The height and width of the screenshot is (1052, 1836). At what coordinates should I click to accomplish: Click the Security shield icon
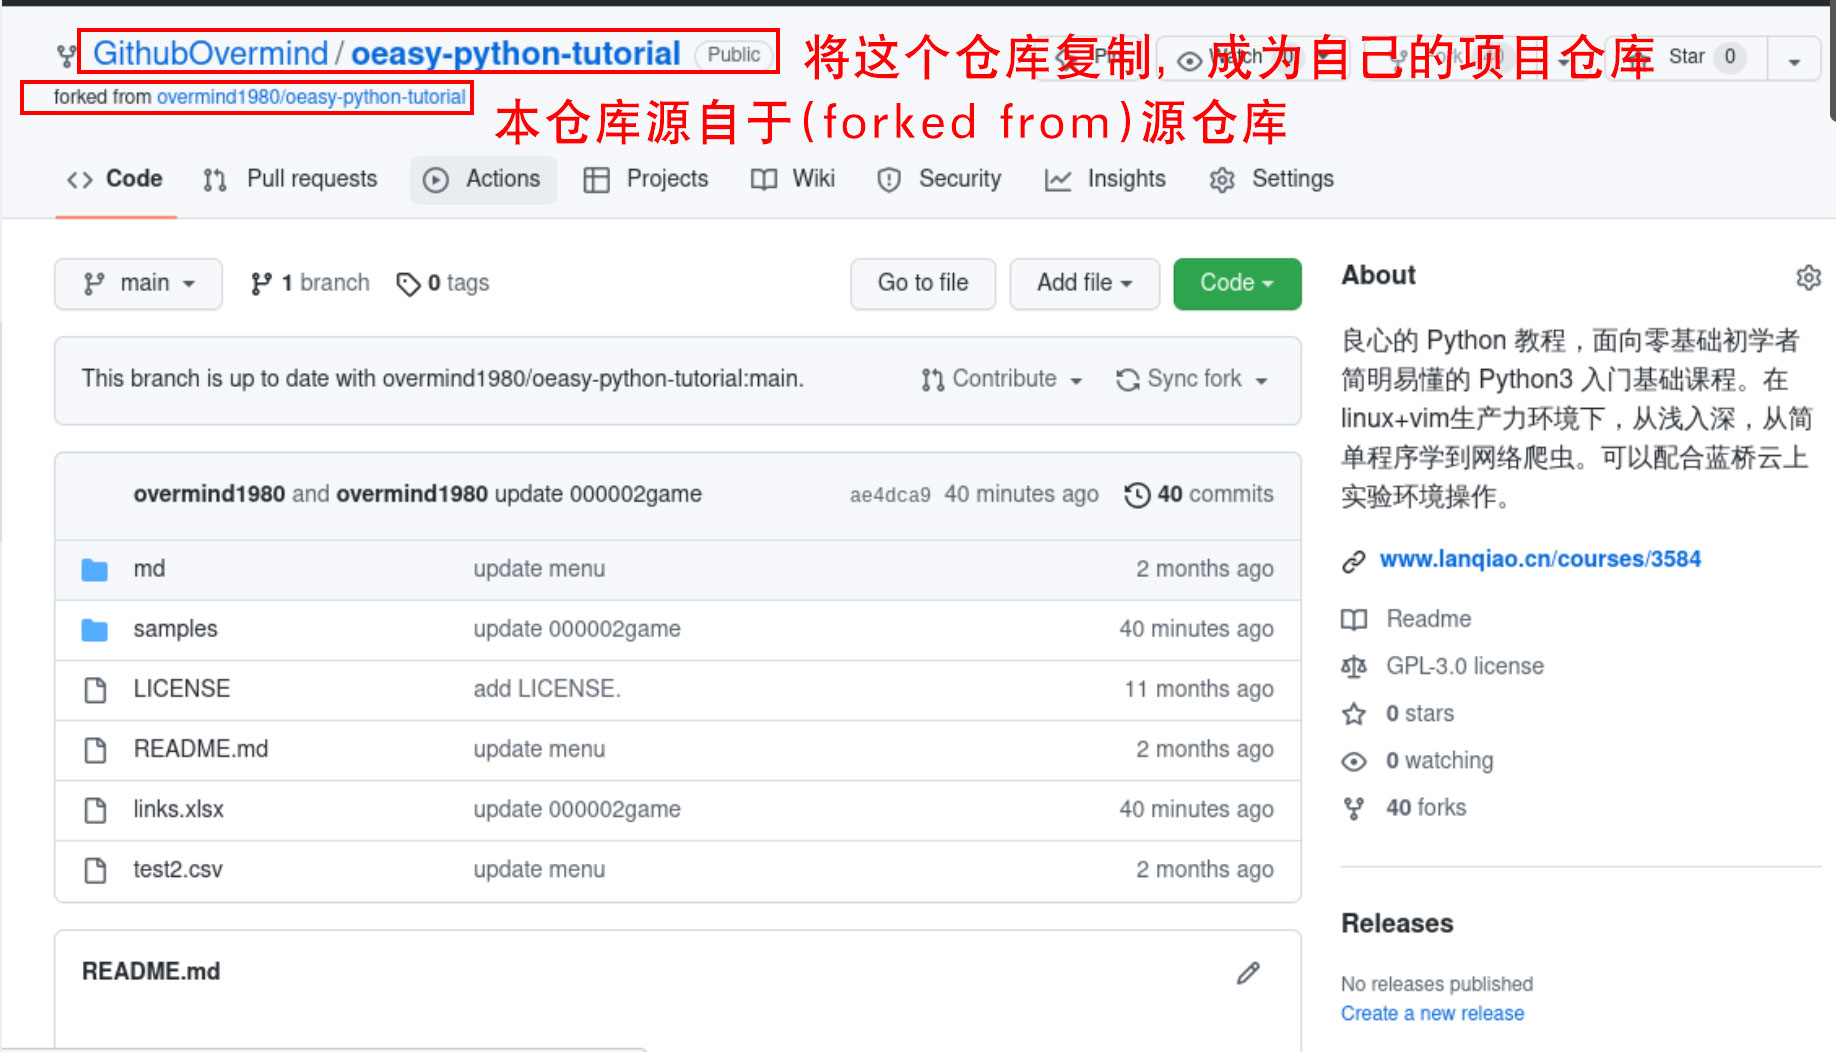click(x=889, y=180)
